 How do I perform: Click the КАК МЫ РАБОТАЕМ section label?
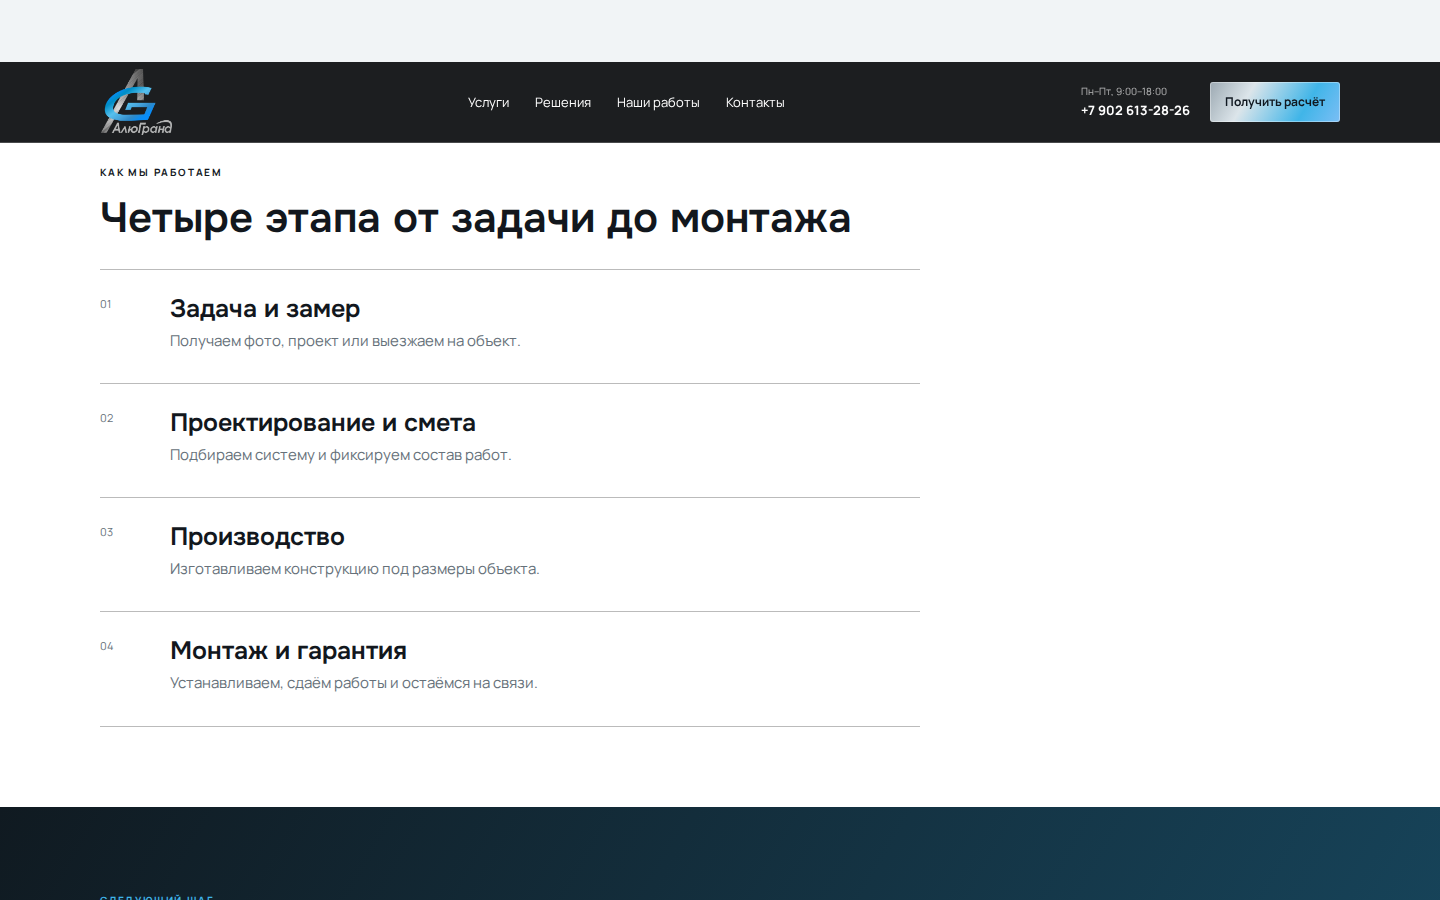(x=161, y=173)
